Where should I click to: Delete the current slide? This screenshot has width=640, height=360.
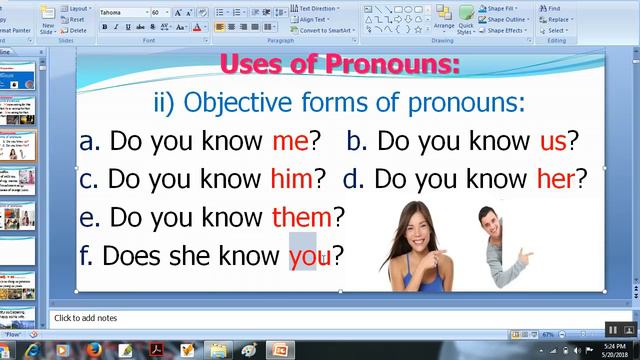click(x=73, y=31)
